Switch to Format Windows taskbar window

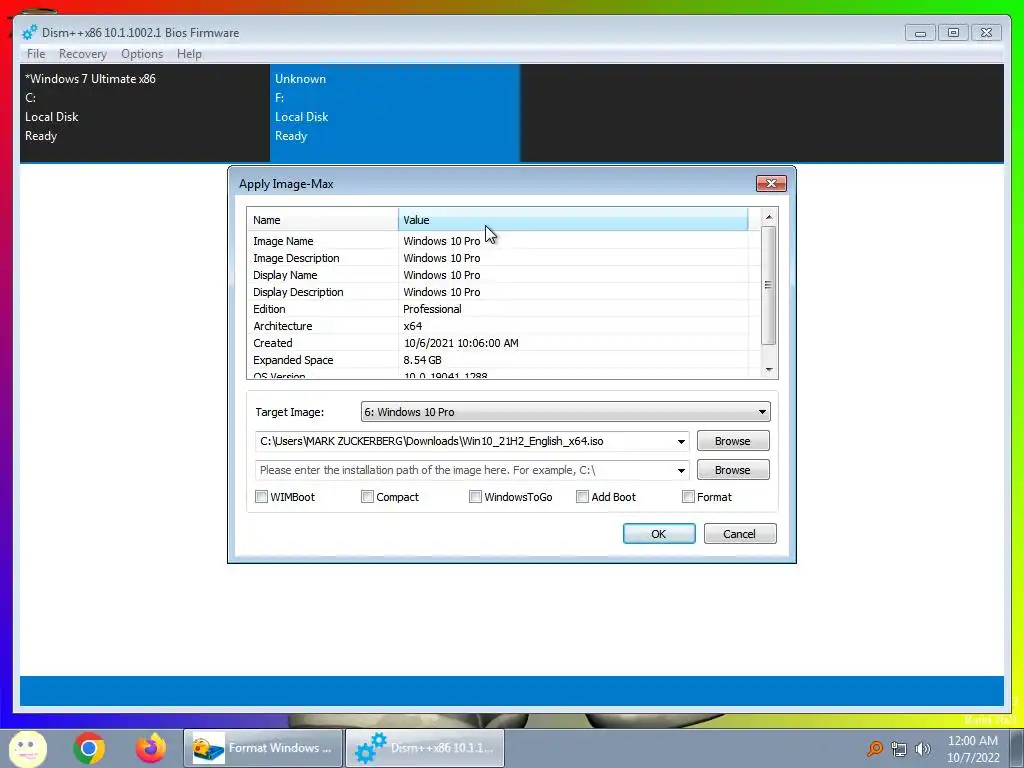263,748
